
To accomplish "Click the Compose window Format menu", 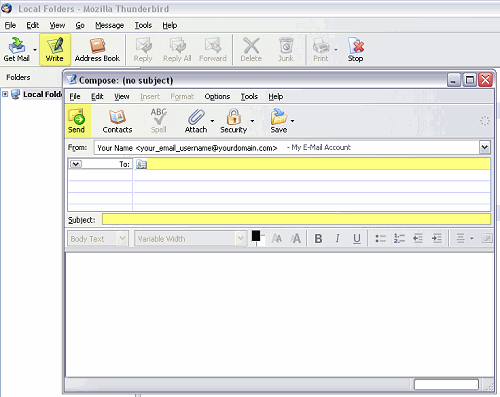I will [182, 97].
